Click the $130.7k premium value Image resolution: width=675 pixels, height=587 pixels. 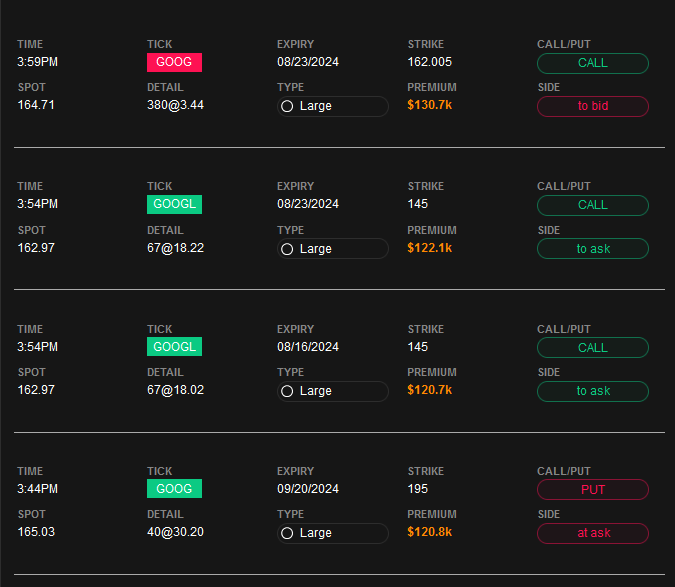coord(430,105)
